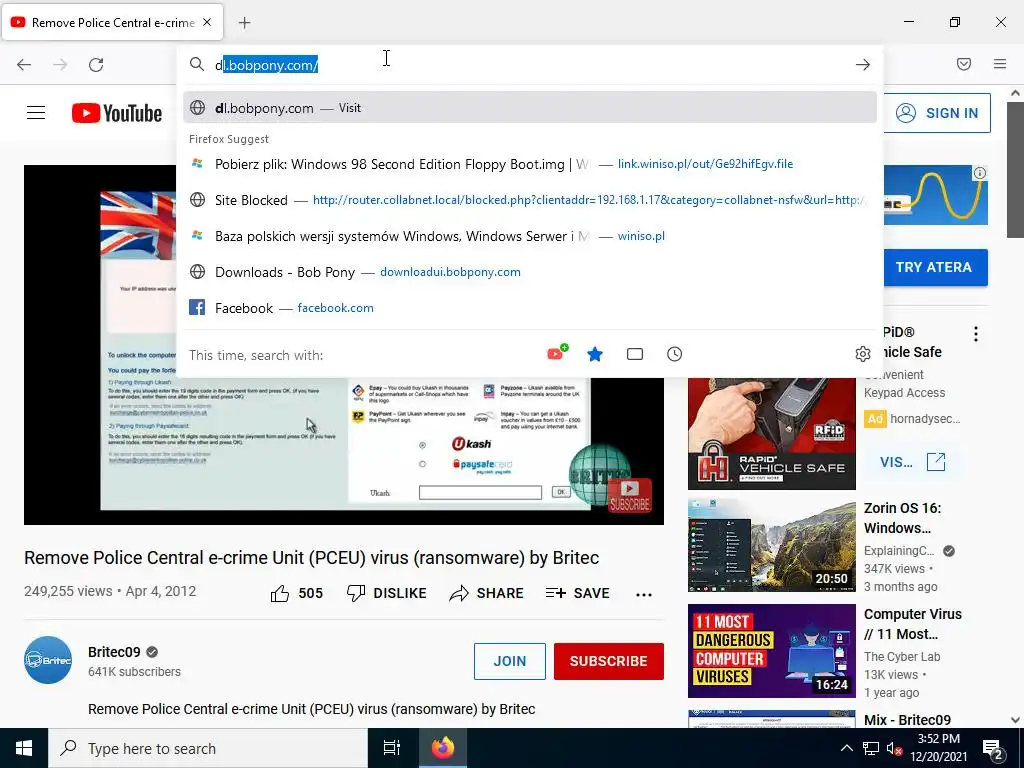Choose the Baza polskich wersji suggestion
This screenshot has height=768, width=1024.
click(x=530, y=236)
